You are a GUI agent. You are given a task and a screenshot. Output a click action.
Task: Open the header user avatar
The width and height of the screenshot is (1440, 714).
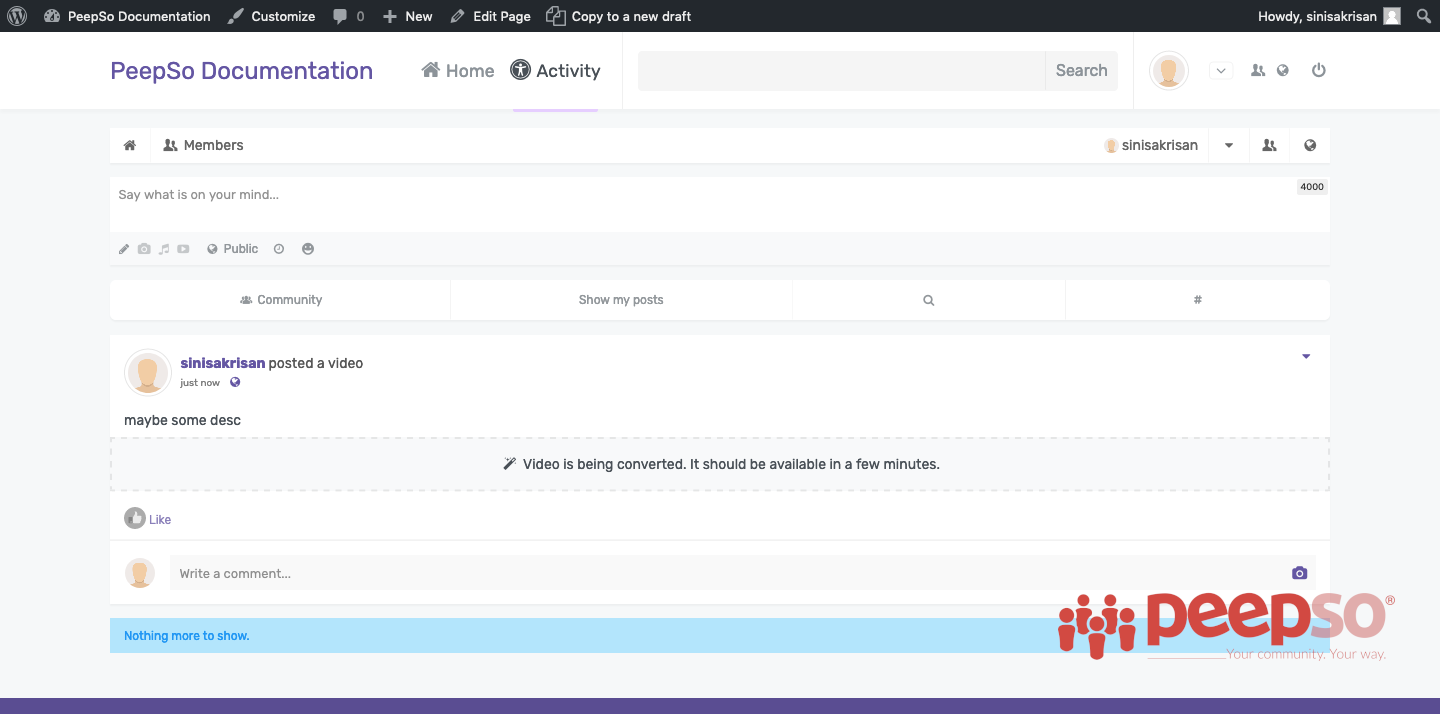(x=1169, y=71)
